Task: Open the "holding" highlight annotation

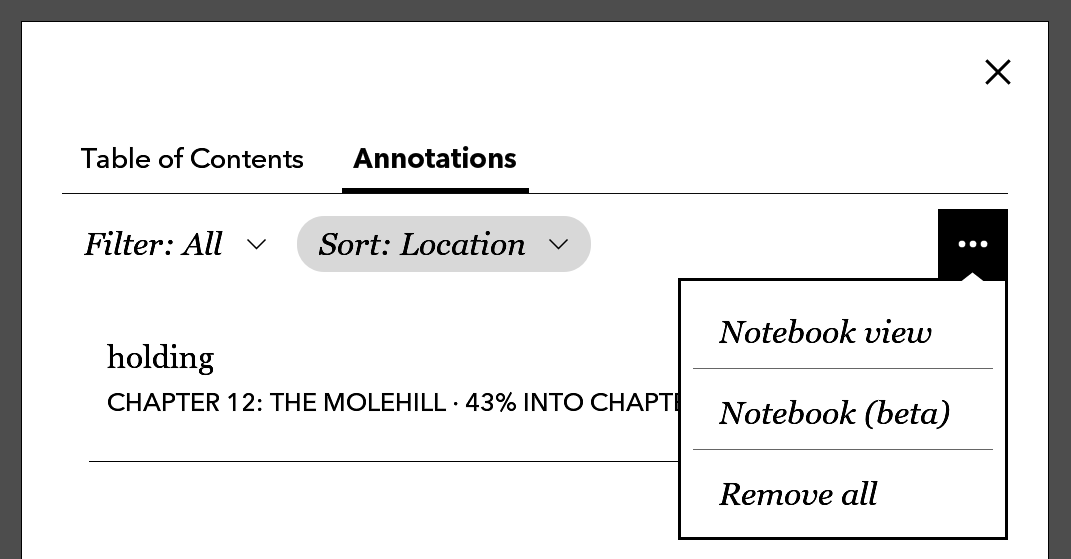Action: tap(161, 358)
